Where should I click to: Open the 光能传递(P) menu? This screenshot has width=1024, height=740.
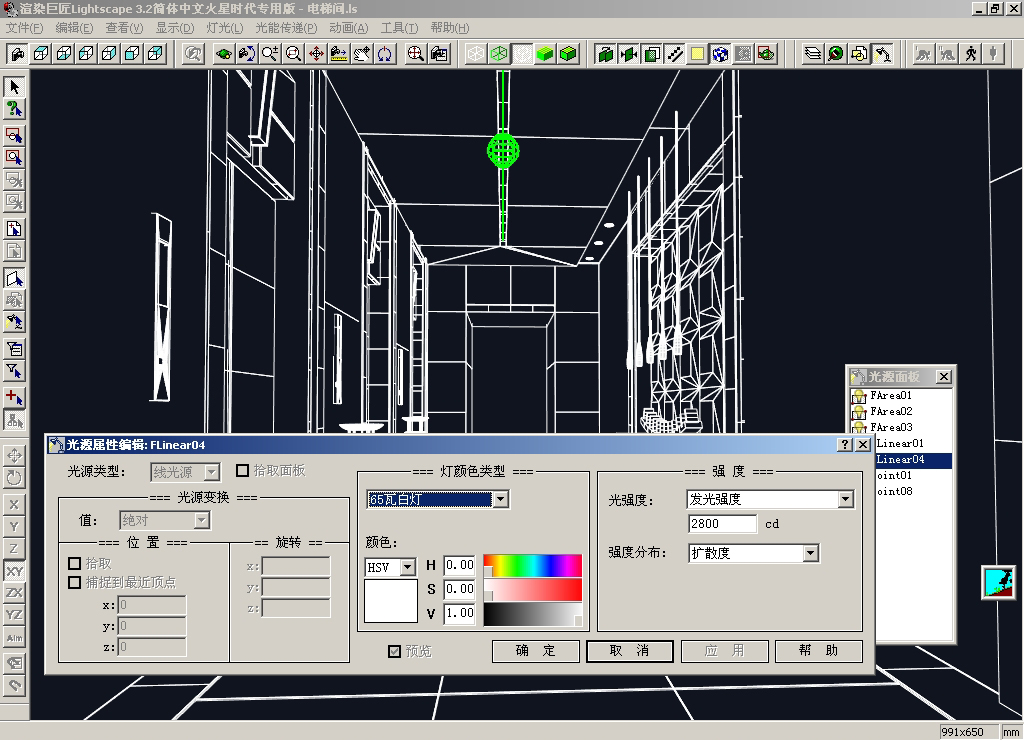coord(286,28)
